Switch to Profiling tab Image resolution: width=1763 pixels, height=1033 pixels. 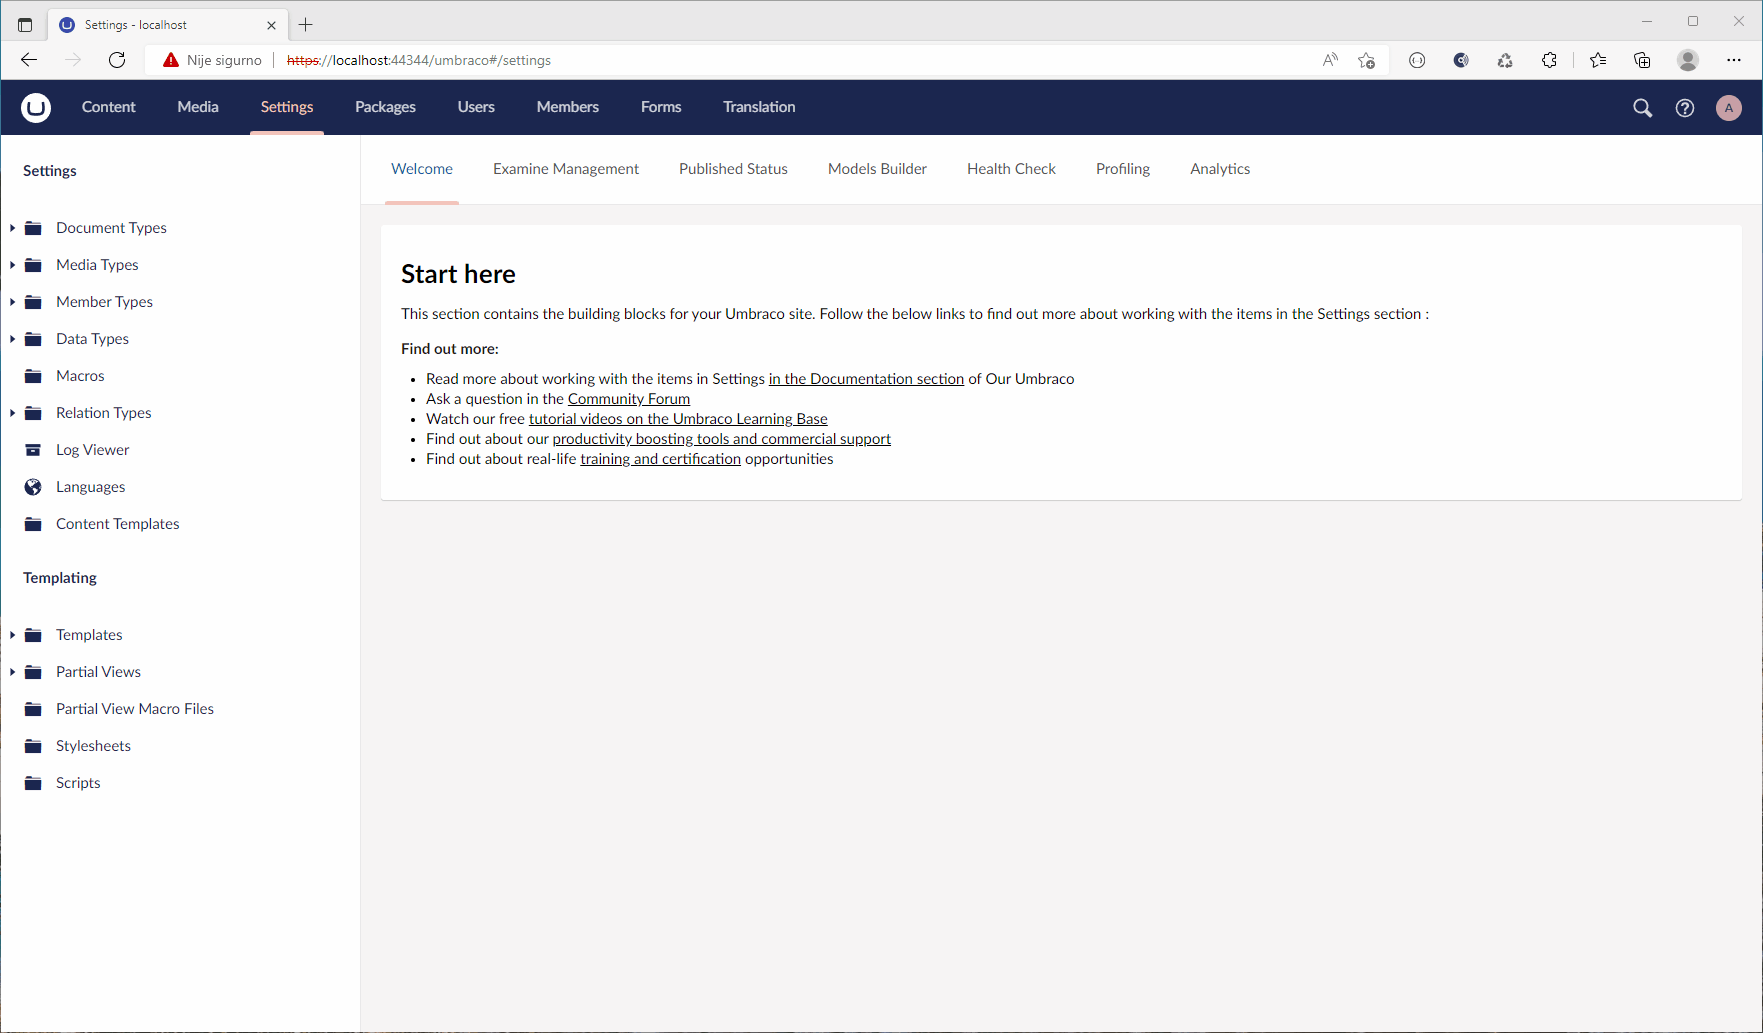tap(1123, 169)
